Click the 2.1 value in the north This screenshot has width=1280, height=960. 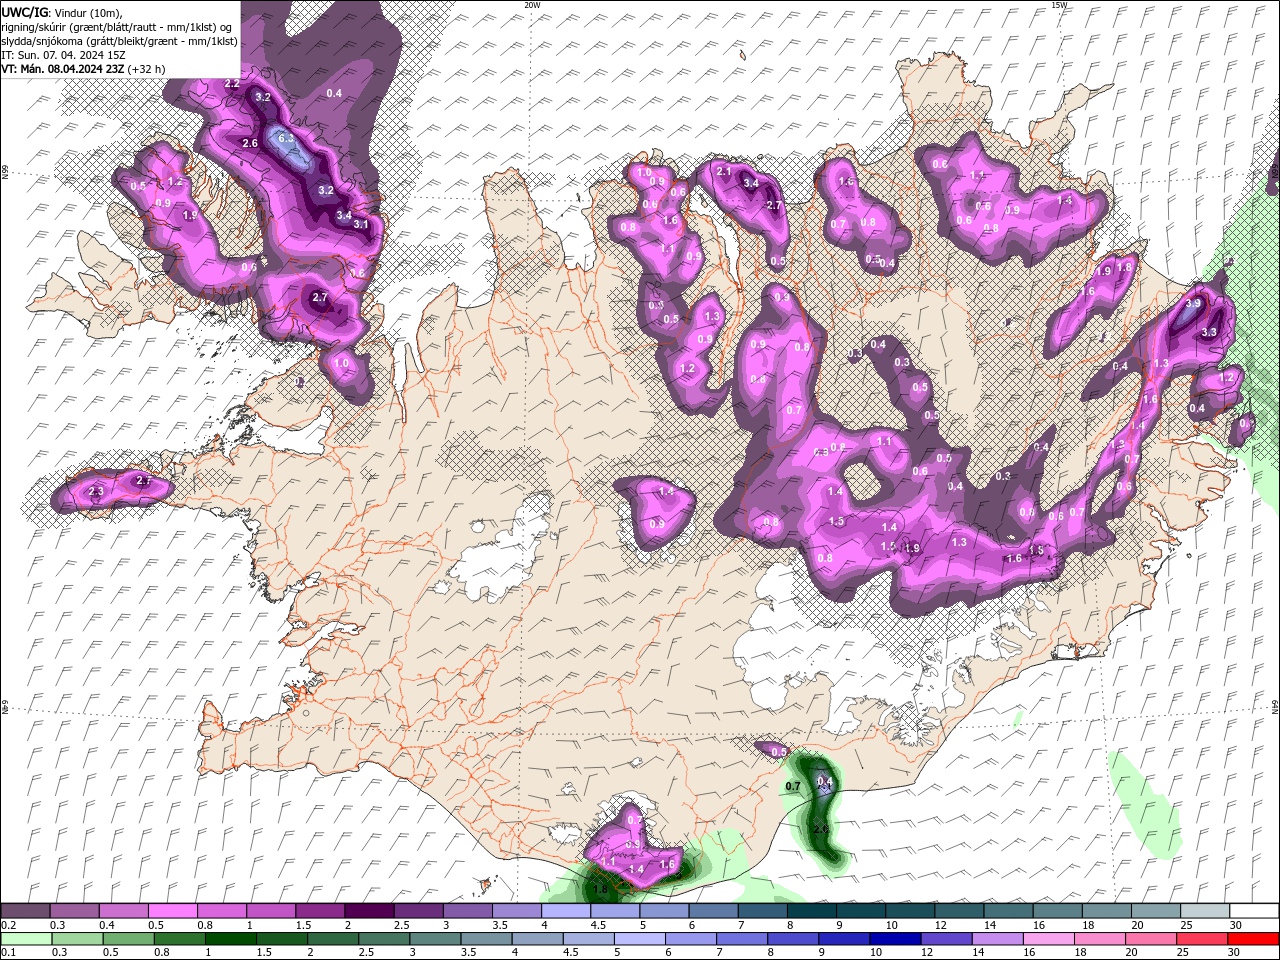click(x=725, y=172)
